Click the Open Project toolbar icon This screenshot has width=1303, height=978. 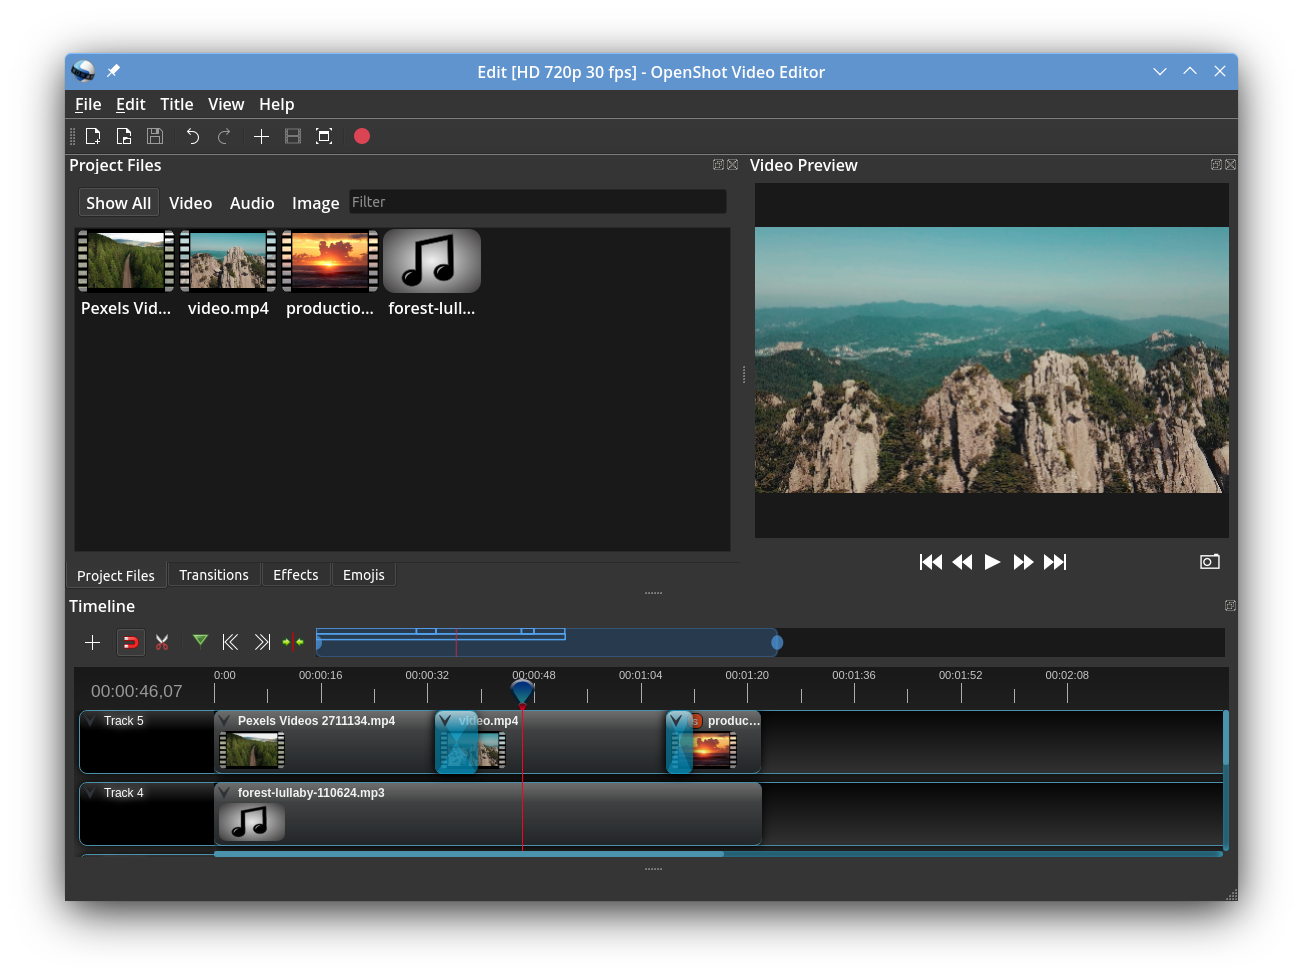(124, 136)
